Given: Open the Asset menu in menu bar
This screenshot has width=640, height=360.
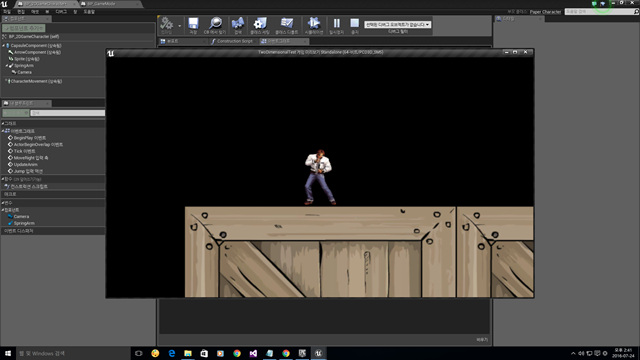Looking at the screenshot, I should click(x=35, y=12).
